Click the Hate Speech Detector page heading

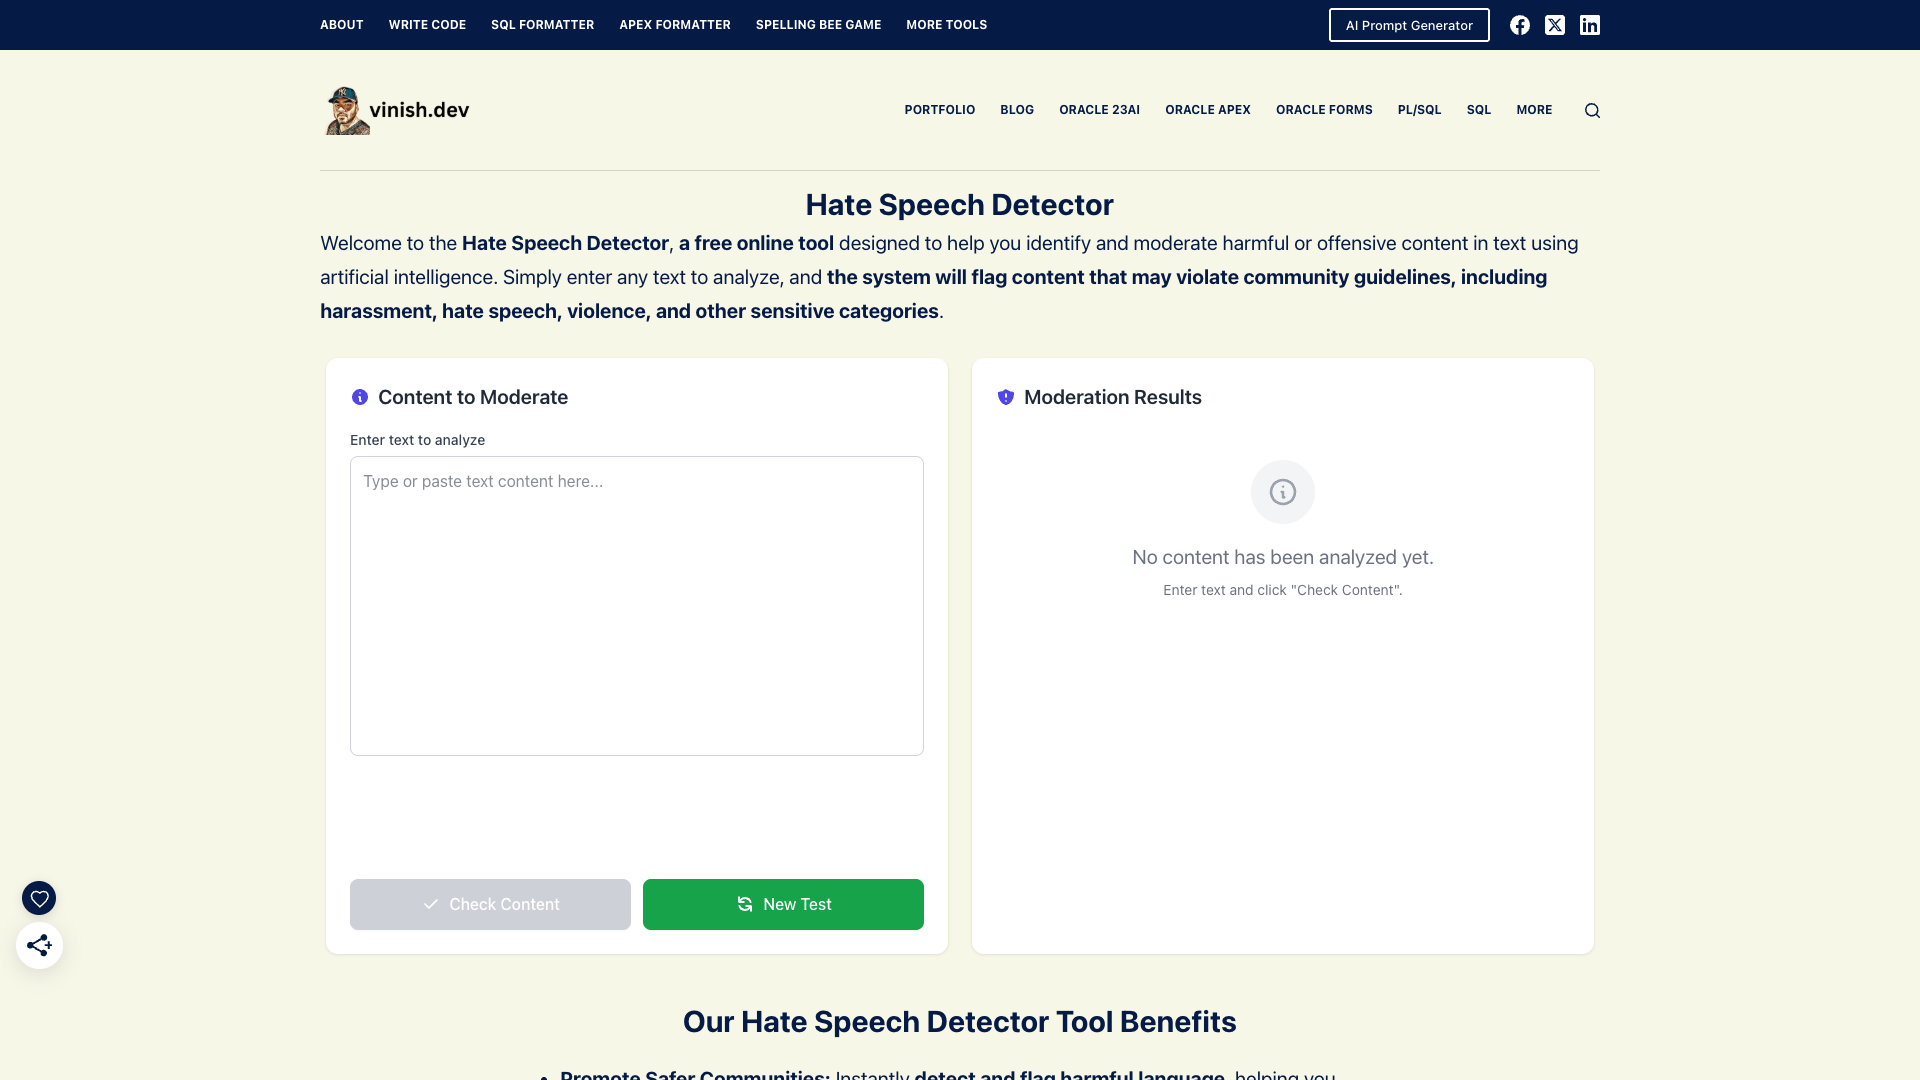click(x=960, y=205)
